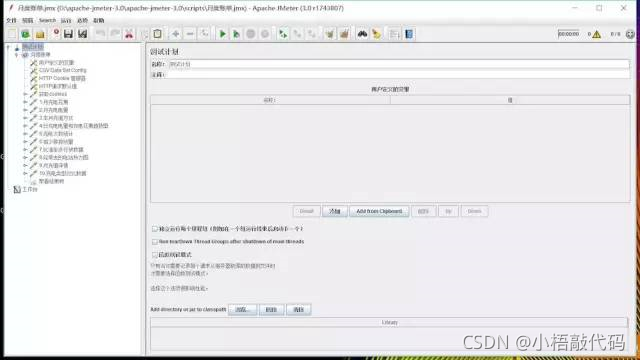Open the Search menu

[x=47, y=20]
